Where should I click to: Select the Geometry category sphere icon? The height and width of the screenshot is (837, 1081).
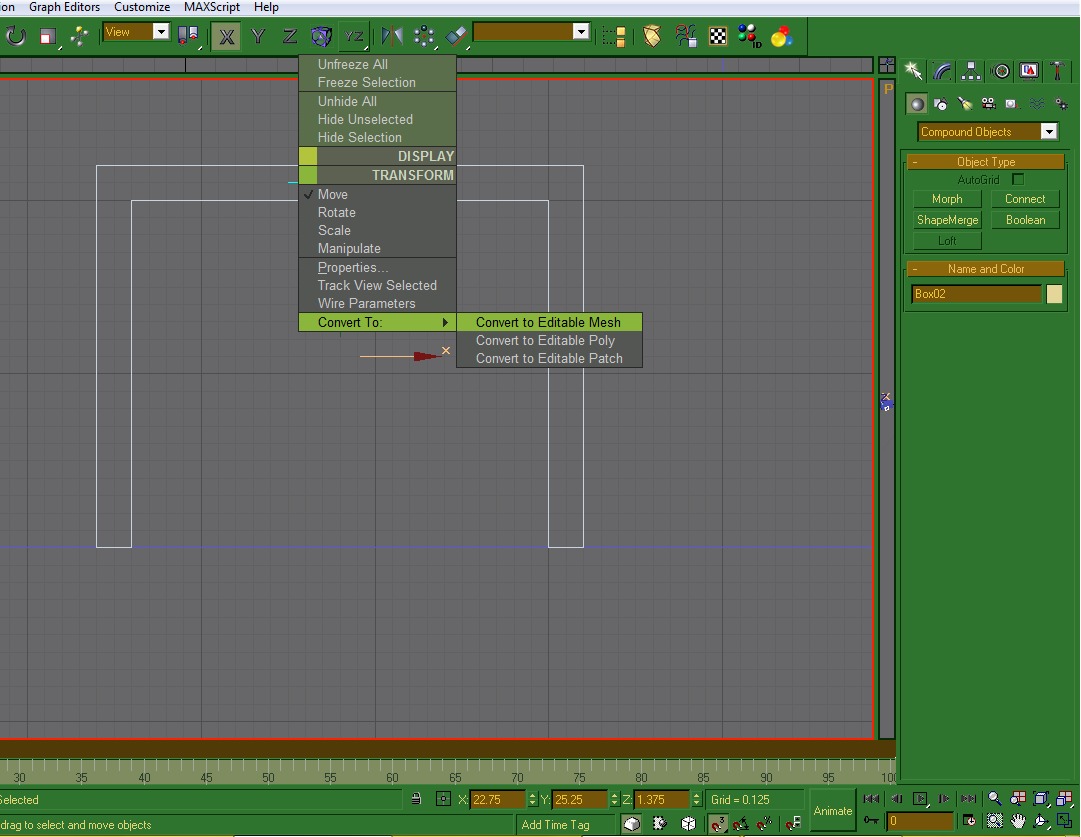pos(917,104)
